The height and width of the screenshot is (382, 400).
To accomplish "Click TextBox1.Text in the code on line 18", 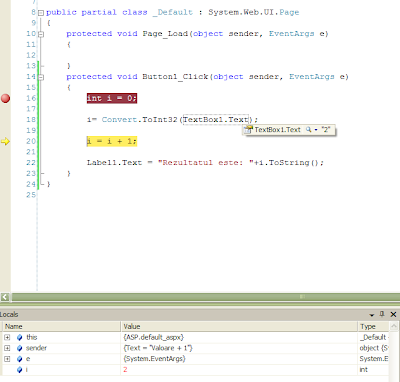I will click(216, 119).
